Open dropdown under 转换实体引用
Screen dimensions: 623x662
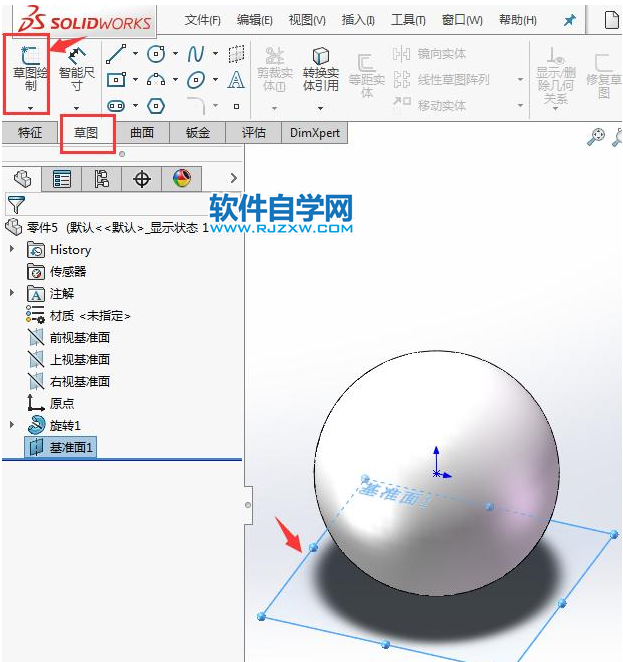pos(320,109)
